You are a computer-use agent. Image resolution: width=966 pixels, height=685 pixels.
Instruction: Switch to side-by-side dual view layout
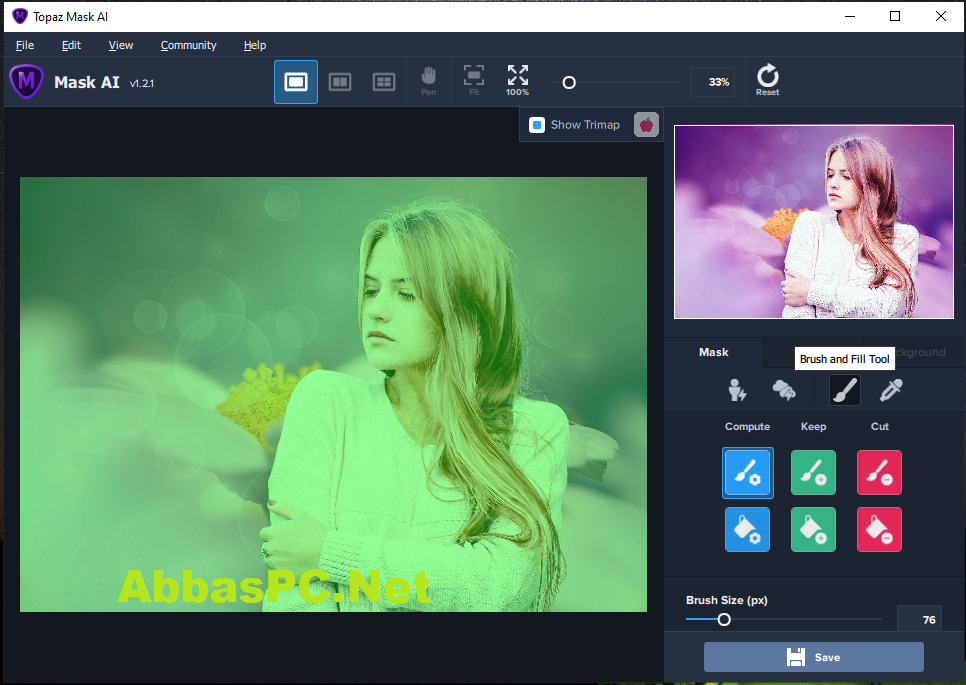tap(340, 82)
